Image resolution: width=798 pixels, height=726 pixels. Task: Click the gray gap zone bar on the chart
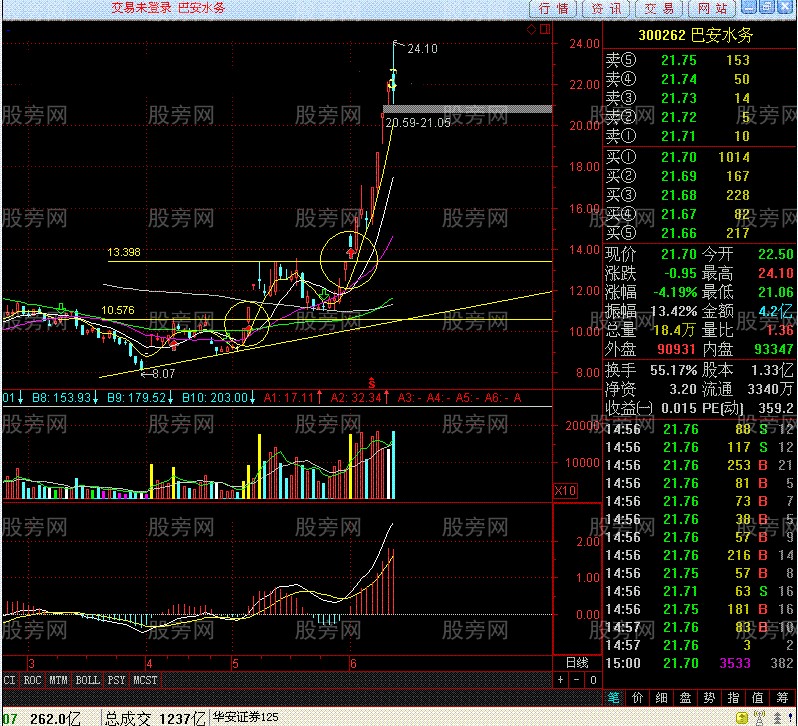click(x=467, y=109)
